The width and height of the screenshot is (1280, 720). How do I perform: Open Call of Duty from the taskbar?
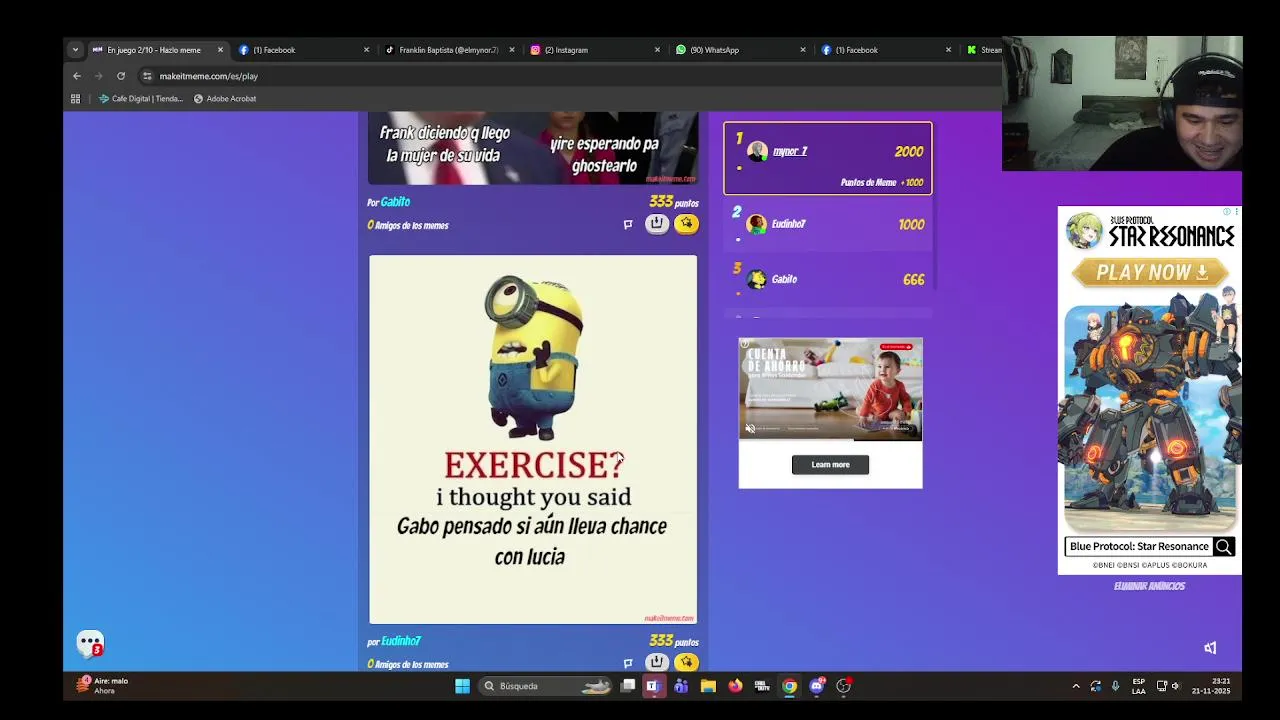pos(762,686)
